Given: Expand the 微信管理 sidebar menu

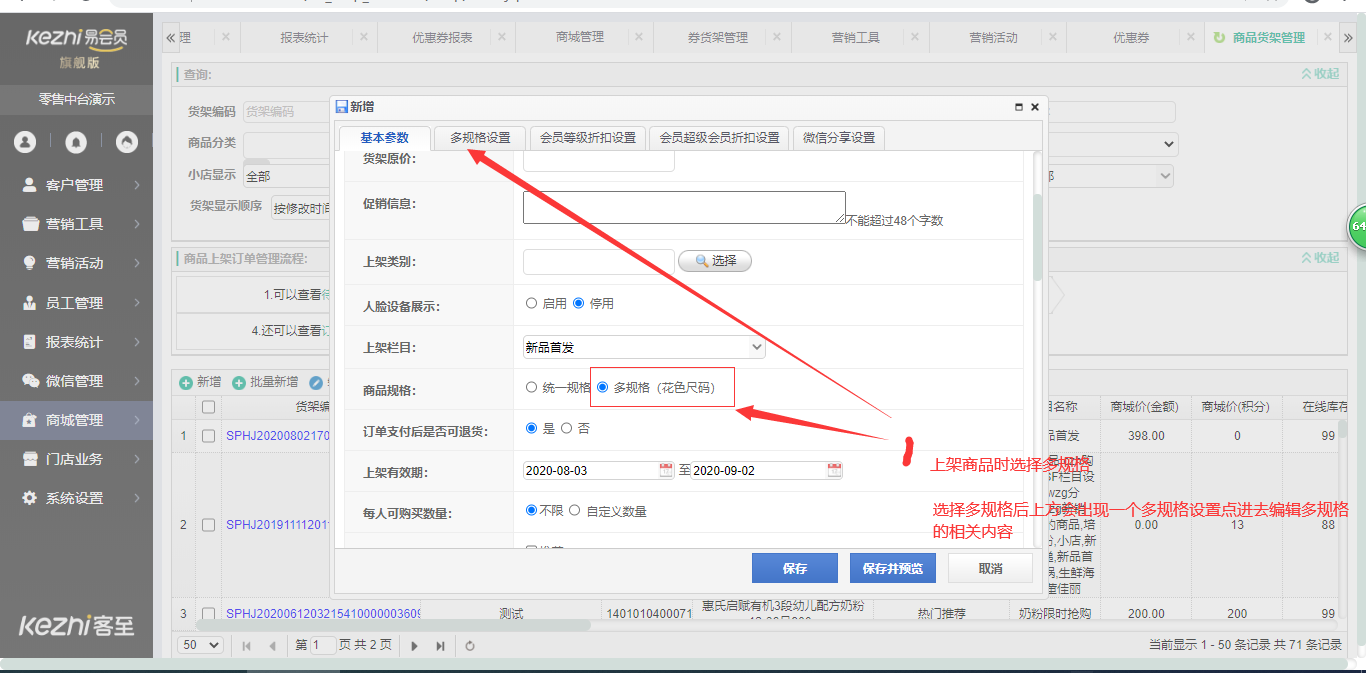Looking at the screenshot, I should pyautogui.click(x=137, y=381).
